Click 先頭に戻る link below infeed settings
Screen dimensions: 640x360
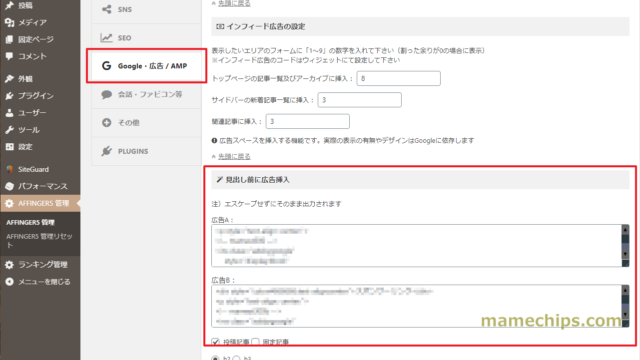tap(234, 156)
